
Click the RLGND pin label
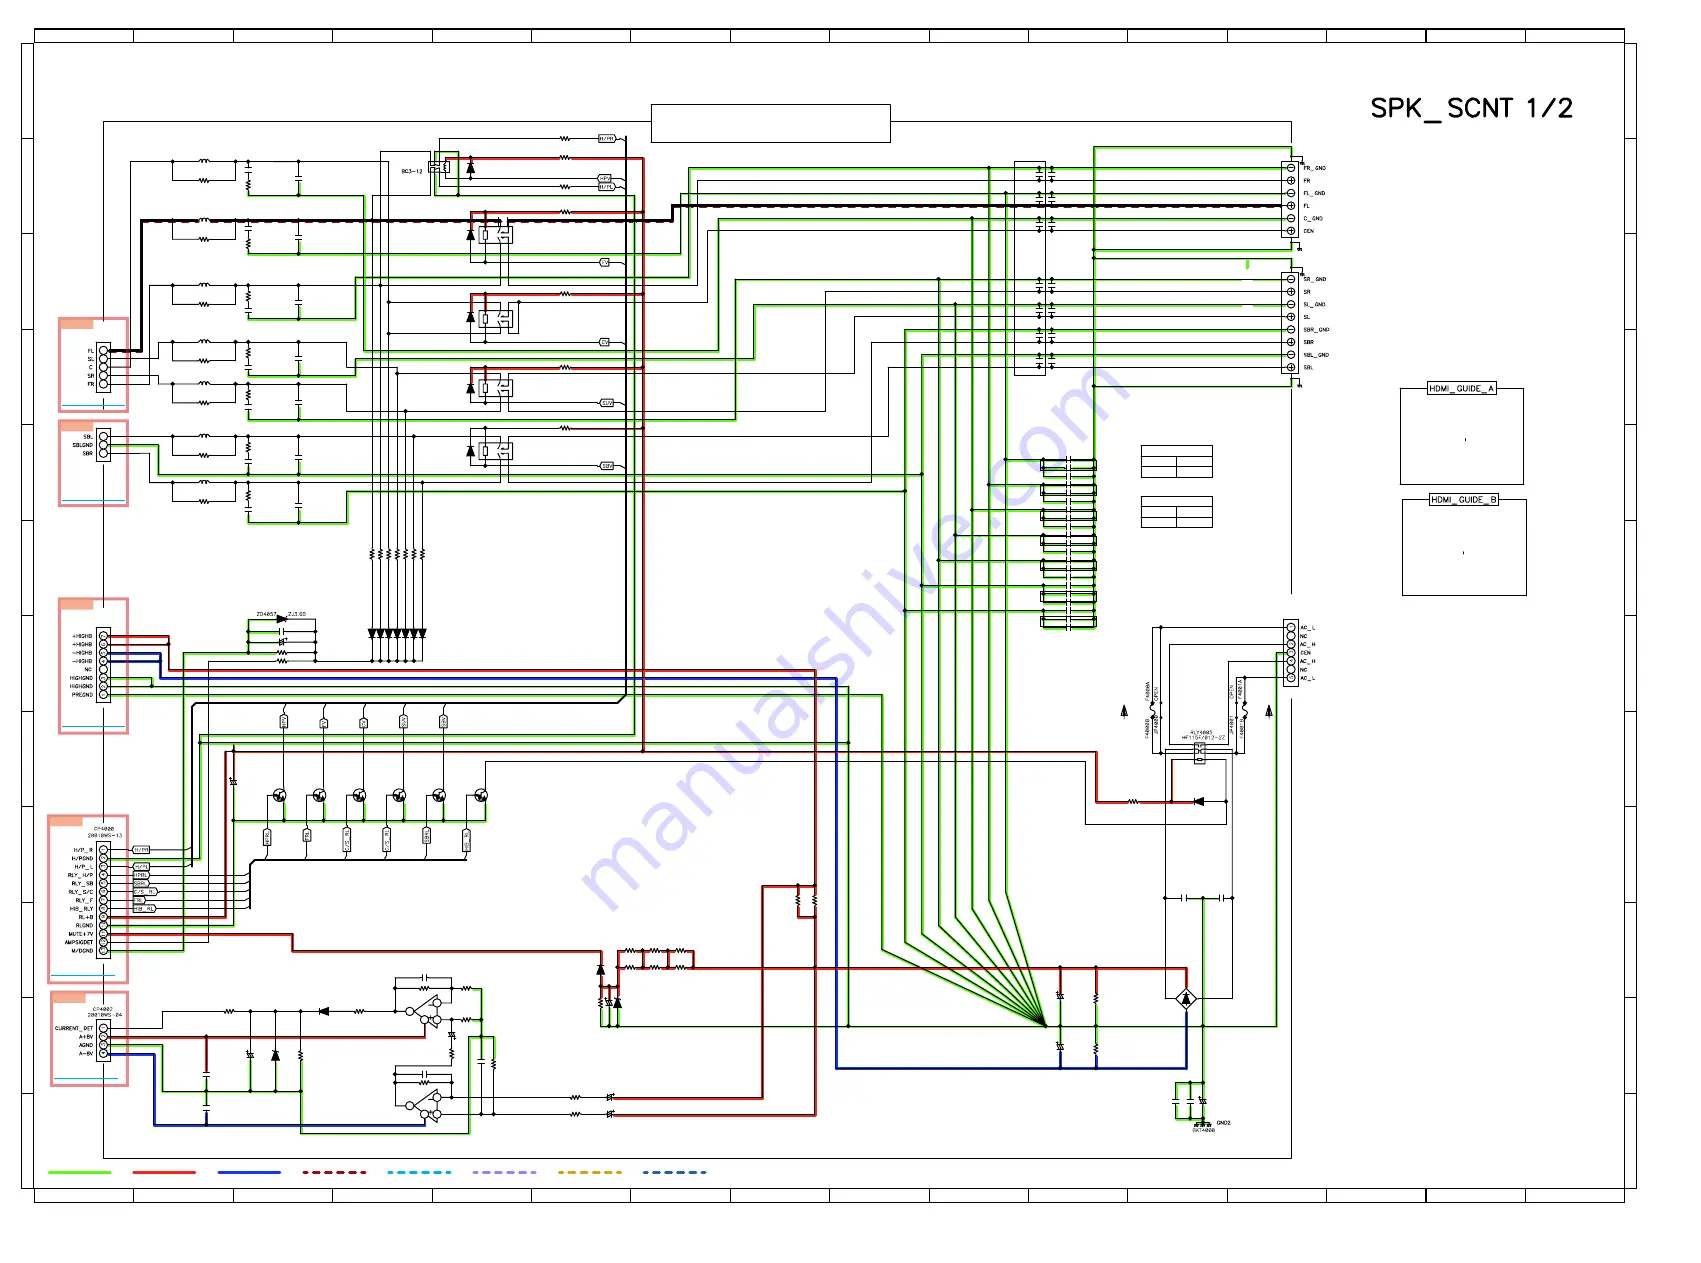click(84, 925)
